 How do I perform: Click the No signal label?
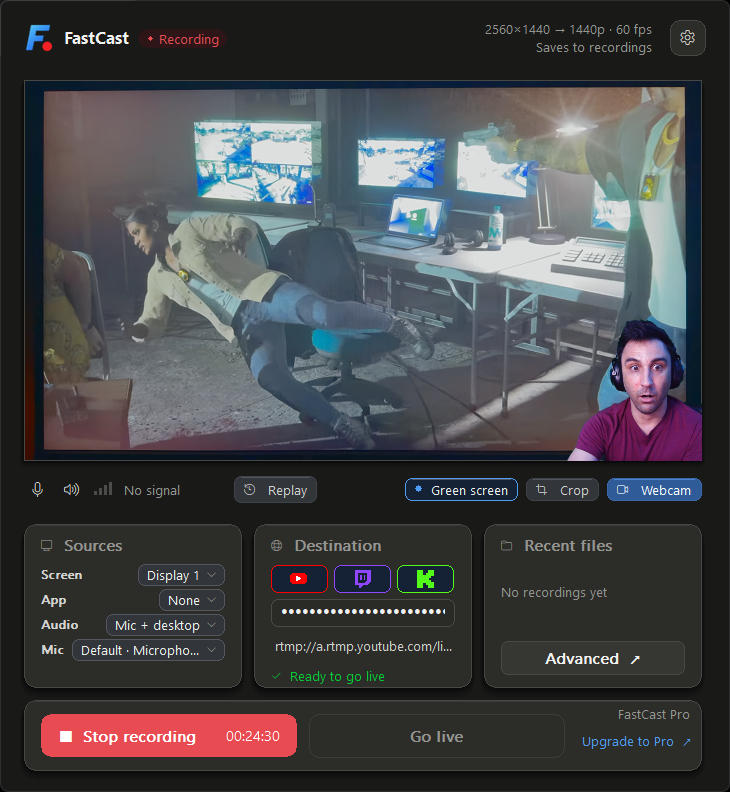click(152, 490)
